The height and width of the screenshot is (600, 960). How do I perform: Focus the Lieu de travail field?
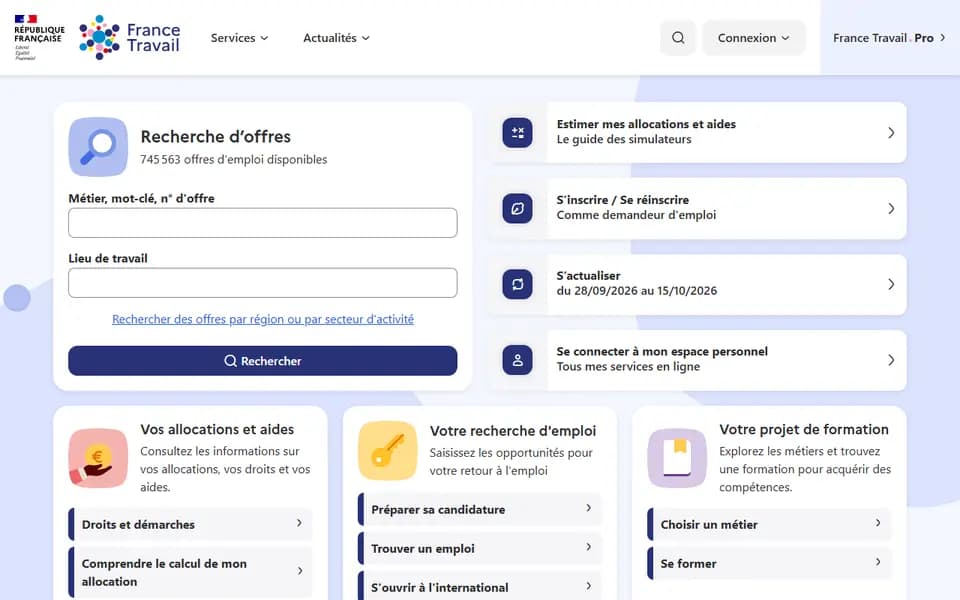[x=263, y=283]
